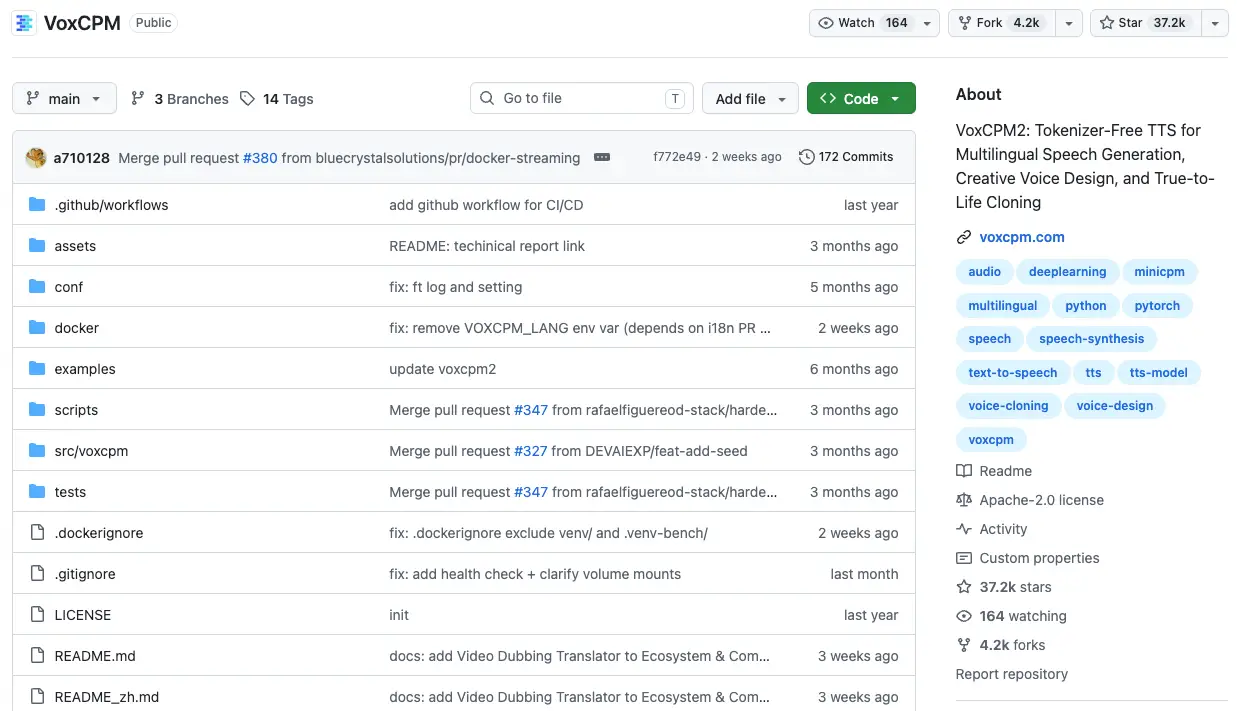This screenshot has height=711, width=1237.
Task: Click the VoxCPM repository logo icon
Action: coord(24,23)
